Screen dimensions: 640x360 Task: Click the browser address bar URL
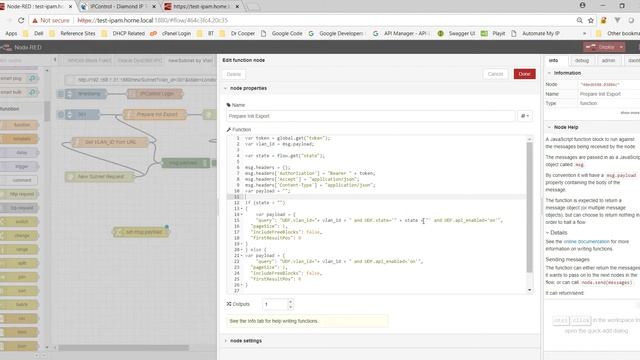point(153,20)
